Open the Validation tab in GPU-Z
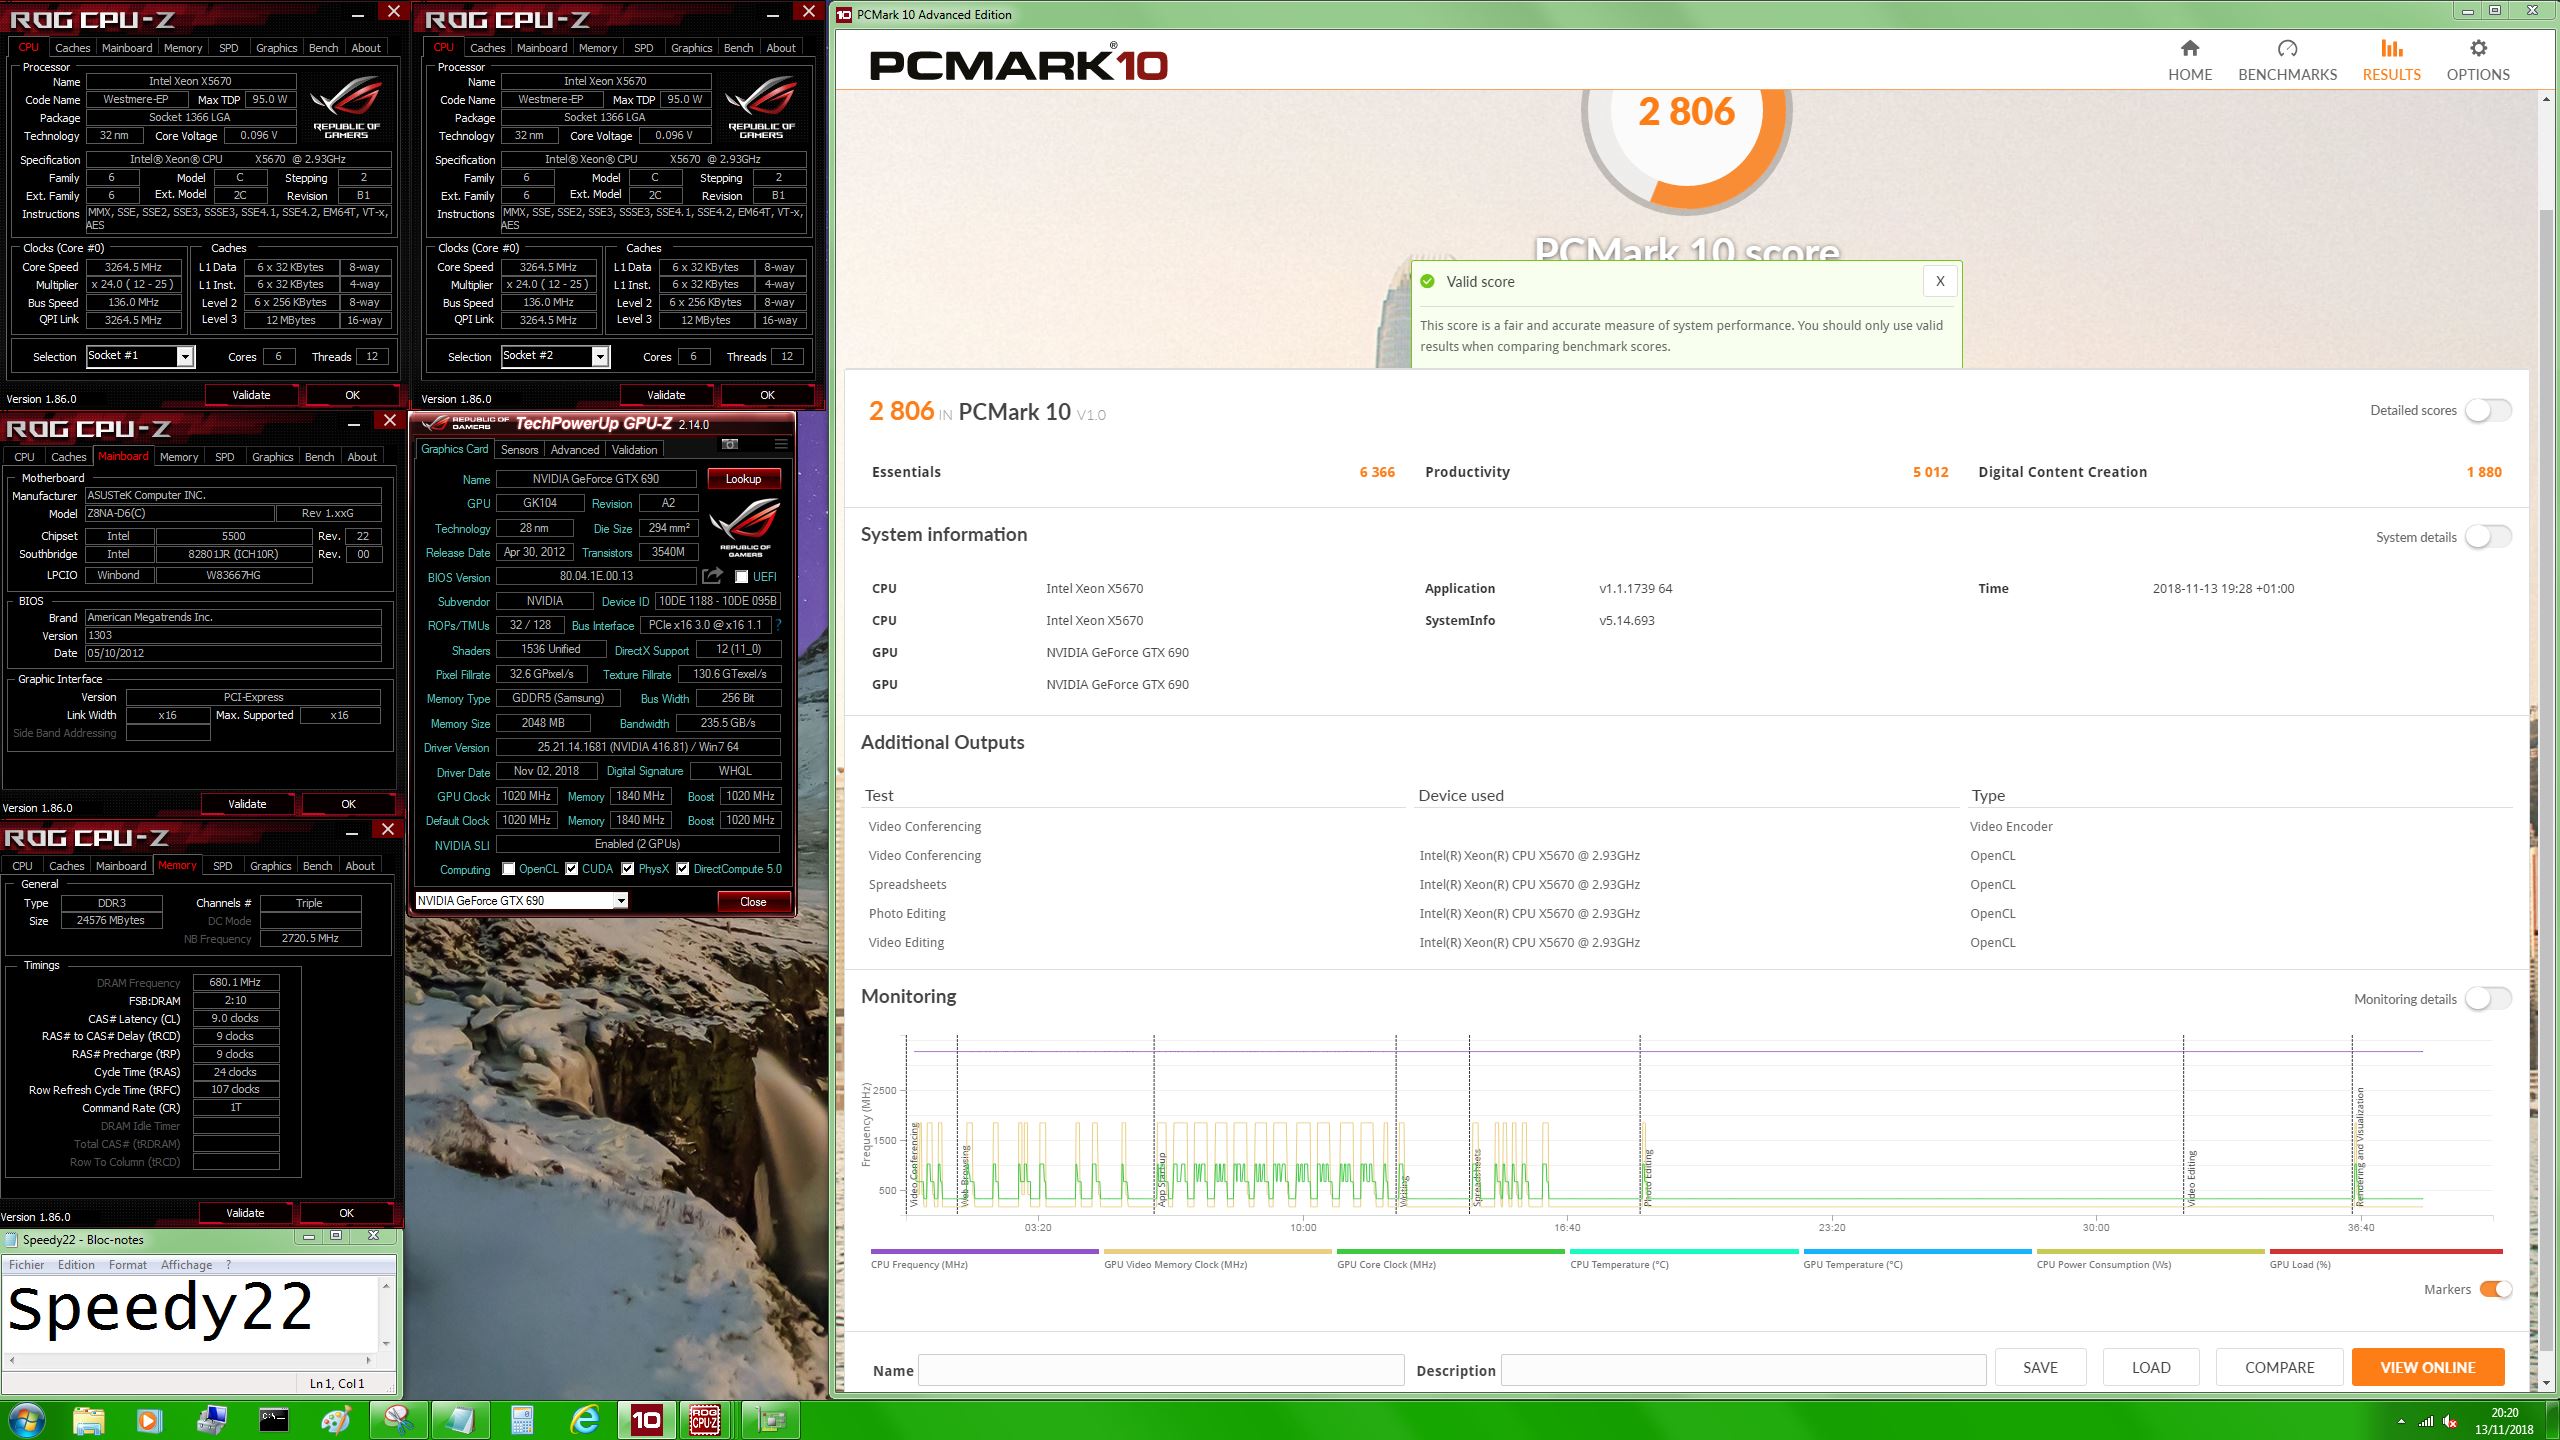 (634, 450)
